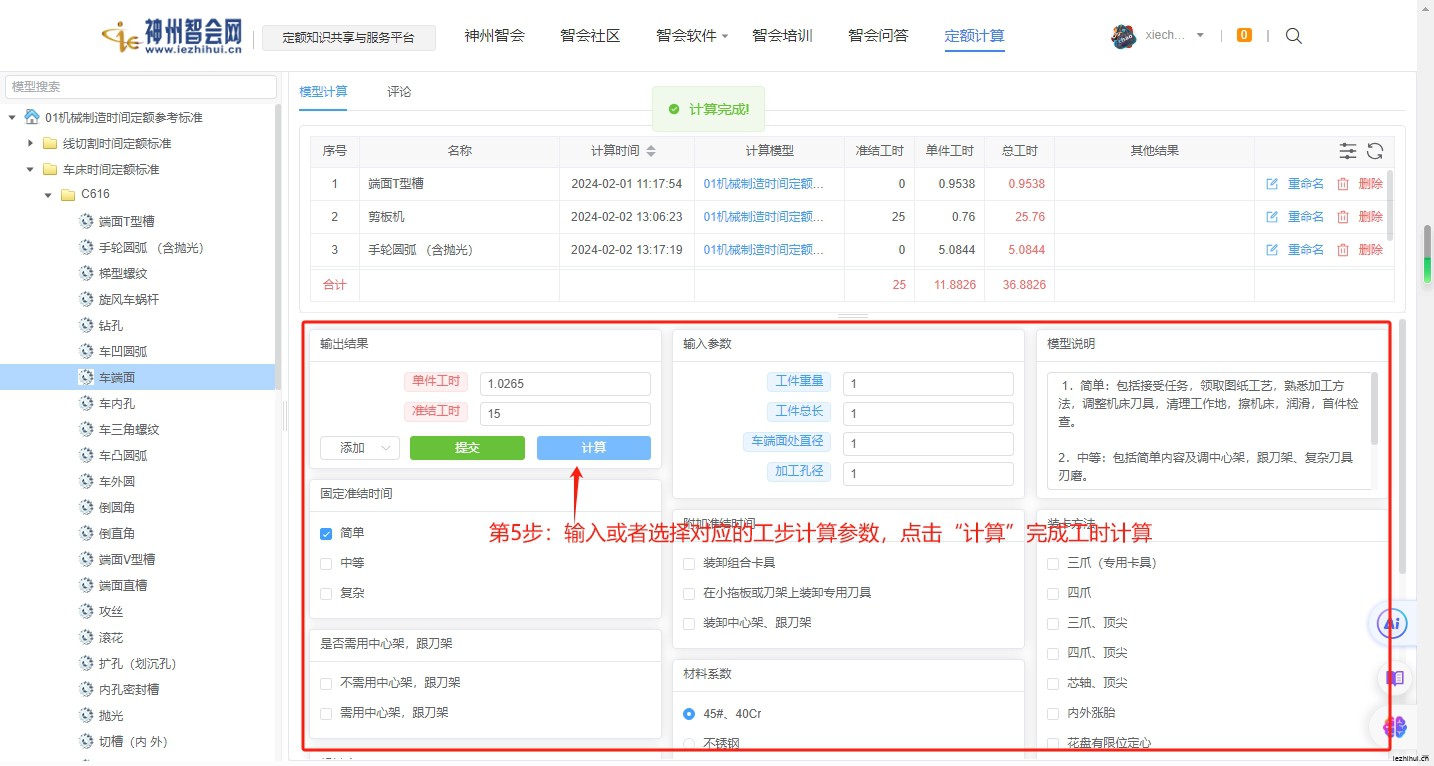Check 装卸中心架、跟刀架 checkbox
The image size is (1434, 766).
click(689, 624)
